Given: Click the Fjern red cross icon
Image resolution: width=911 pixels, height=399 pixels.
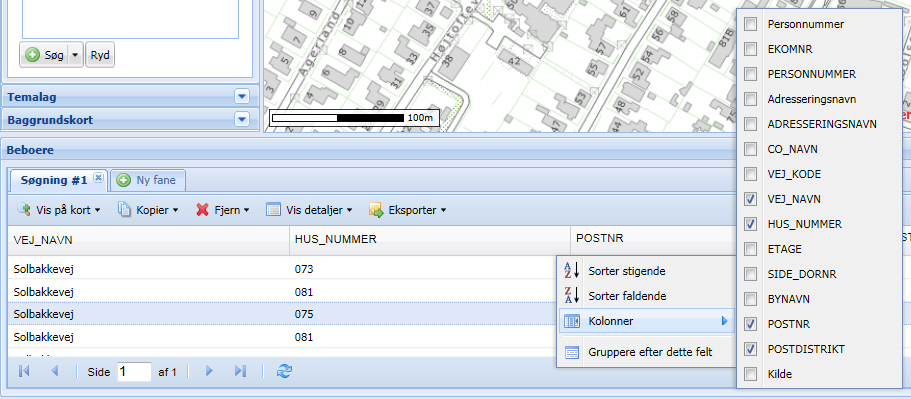Looking at the screenshot, I should point(202,210).
